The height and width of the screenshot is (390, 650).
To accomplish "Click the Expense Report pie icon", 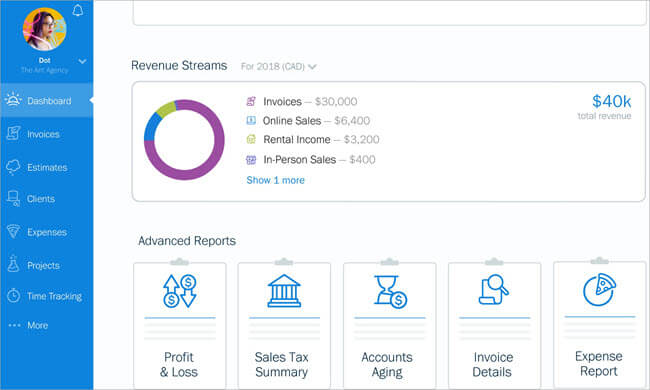I will [x=599, y=290].
